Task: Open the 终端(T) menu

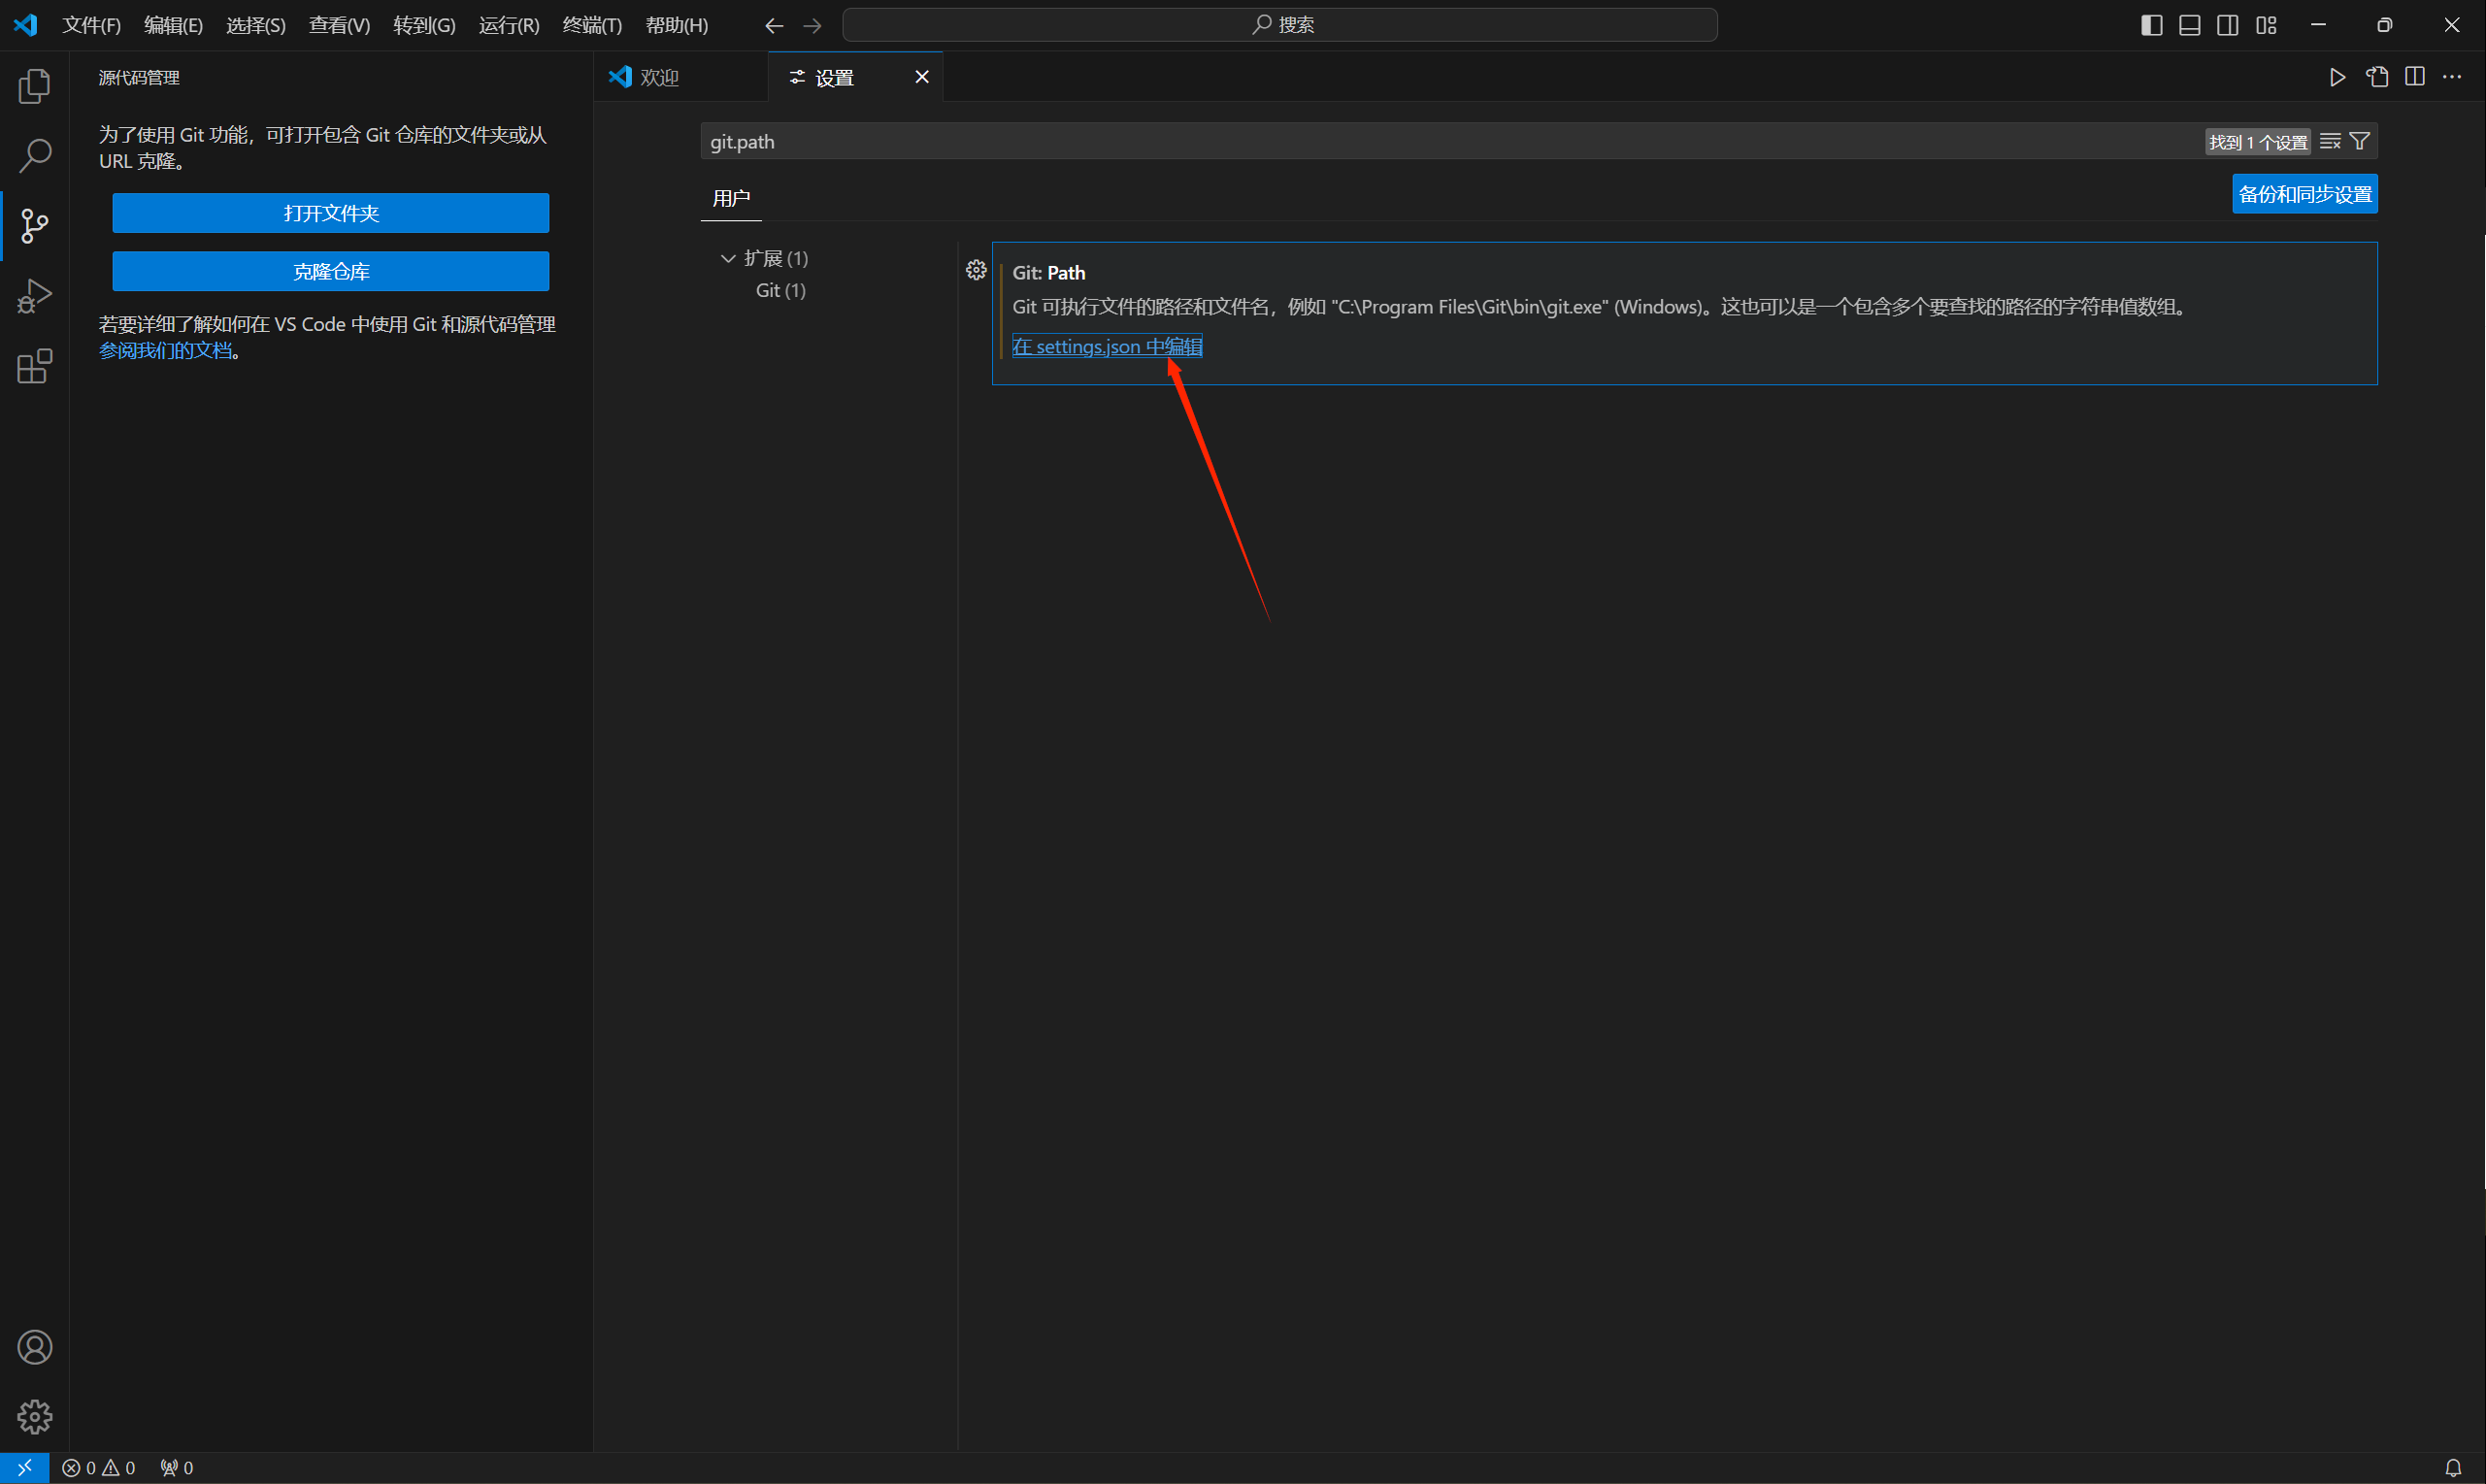Action: [592, 25]
